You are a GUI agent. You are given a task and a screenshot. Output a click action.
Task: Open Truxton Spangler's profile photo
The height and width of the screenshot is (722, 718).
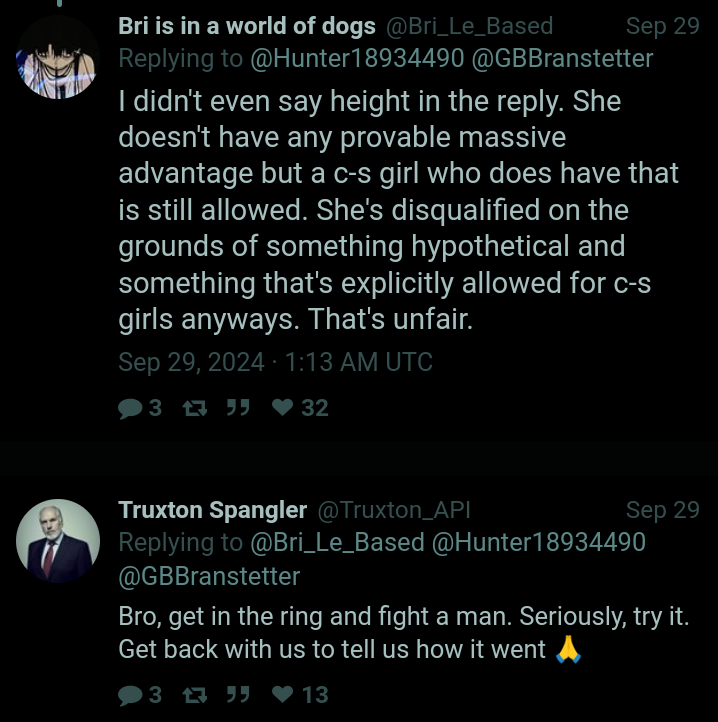pyautogui.click(x=57, y=540)
